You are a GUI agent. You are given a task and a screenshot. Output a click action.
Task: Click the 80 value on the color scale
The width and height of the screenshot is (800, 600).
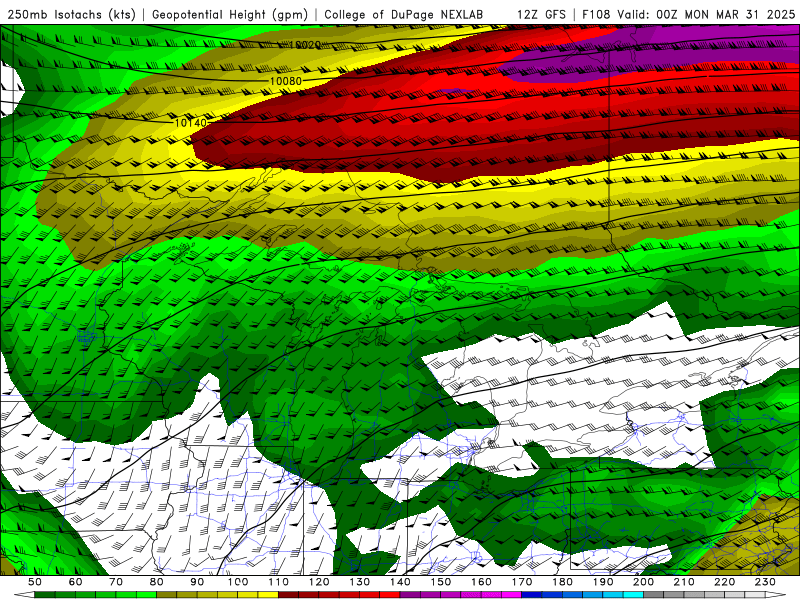click(157, 582)
